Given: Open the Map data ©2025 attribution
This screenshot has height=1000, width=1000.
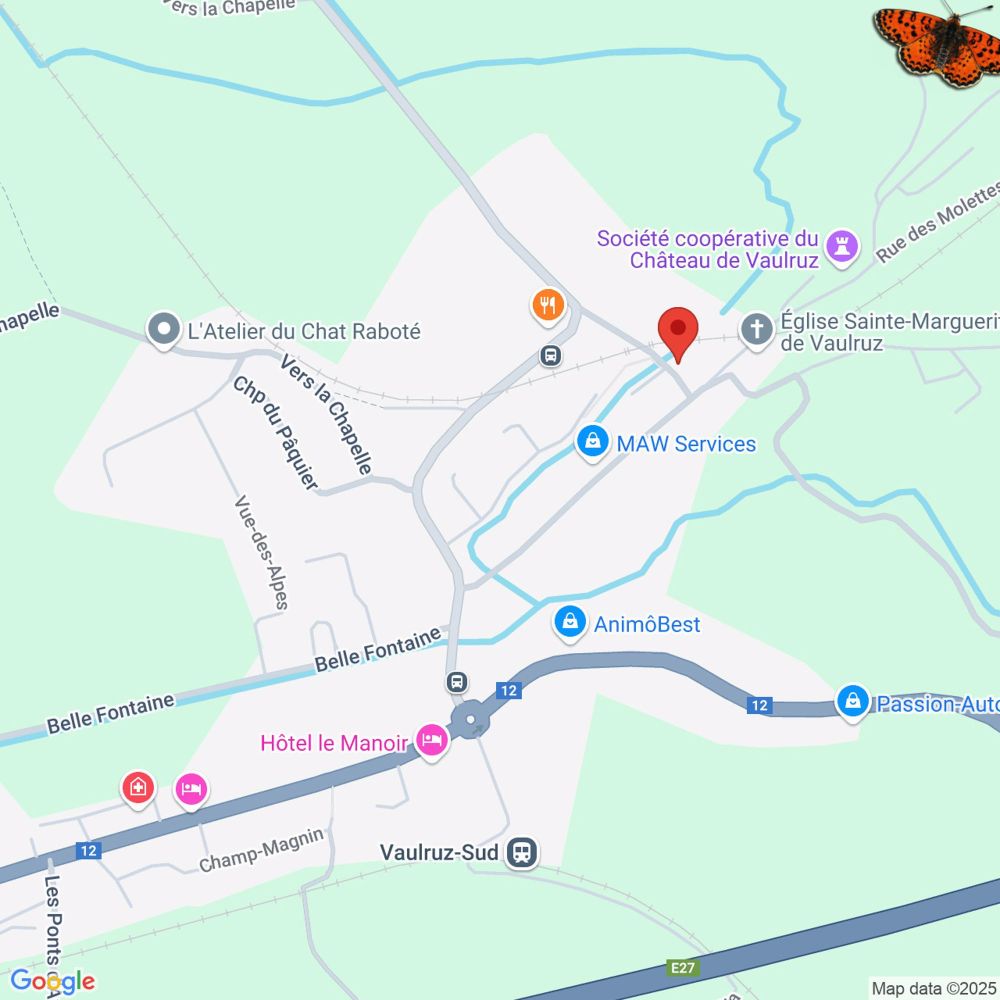Looking at the screenshot, I should [934, 989].
